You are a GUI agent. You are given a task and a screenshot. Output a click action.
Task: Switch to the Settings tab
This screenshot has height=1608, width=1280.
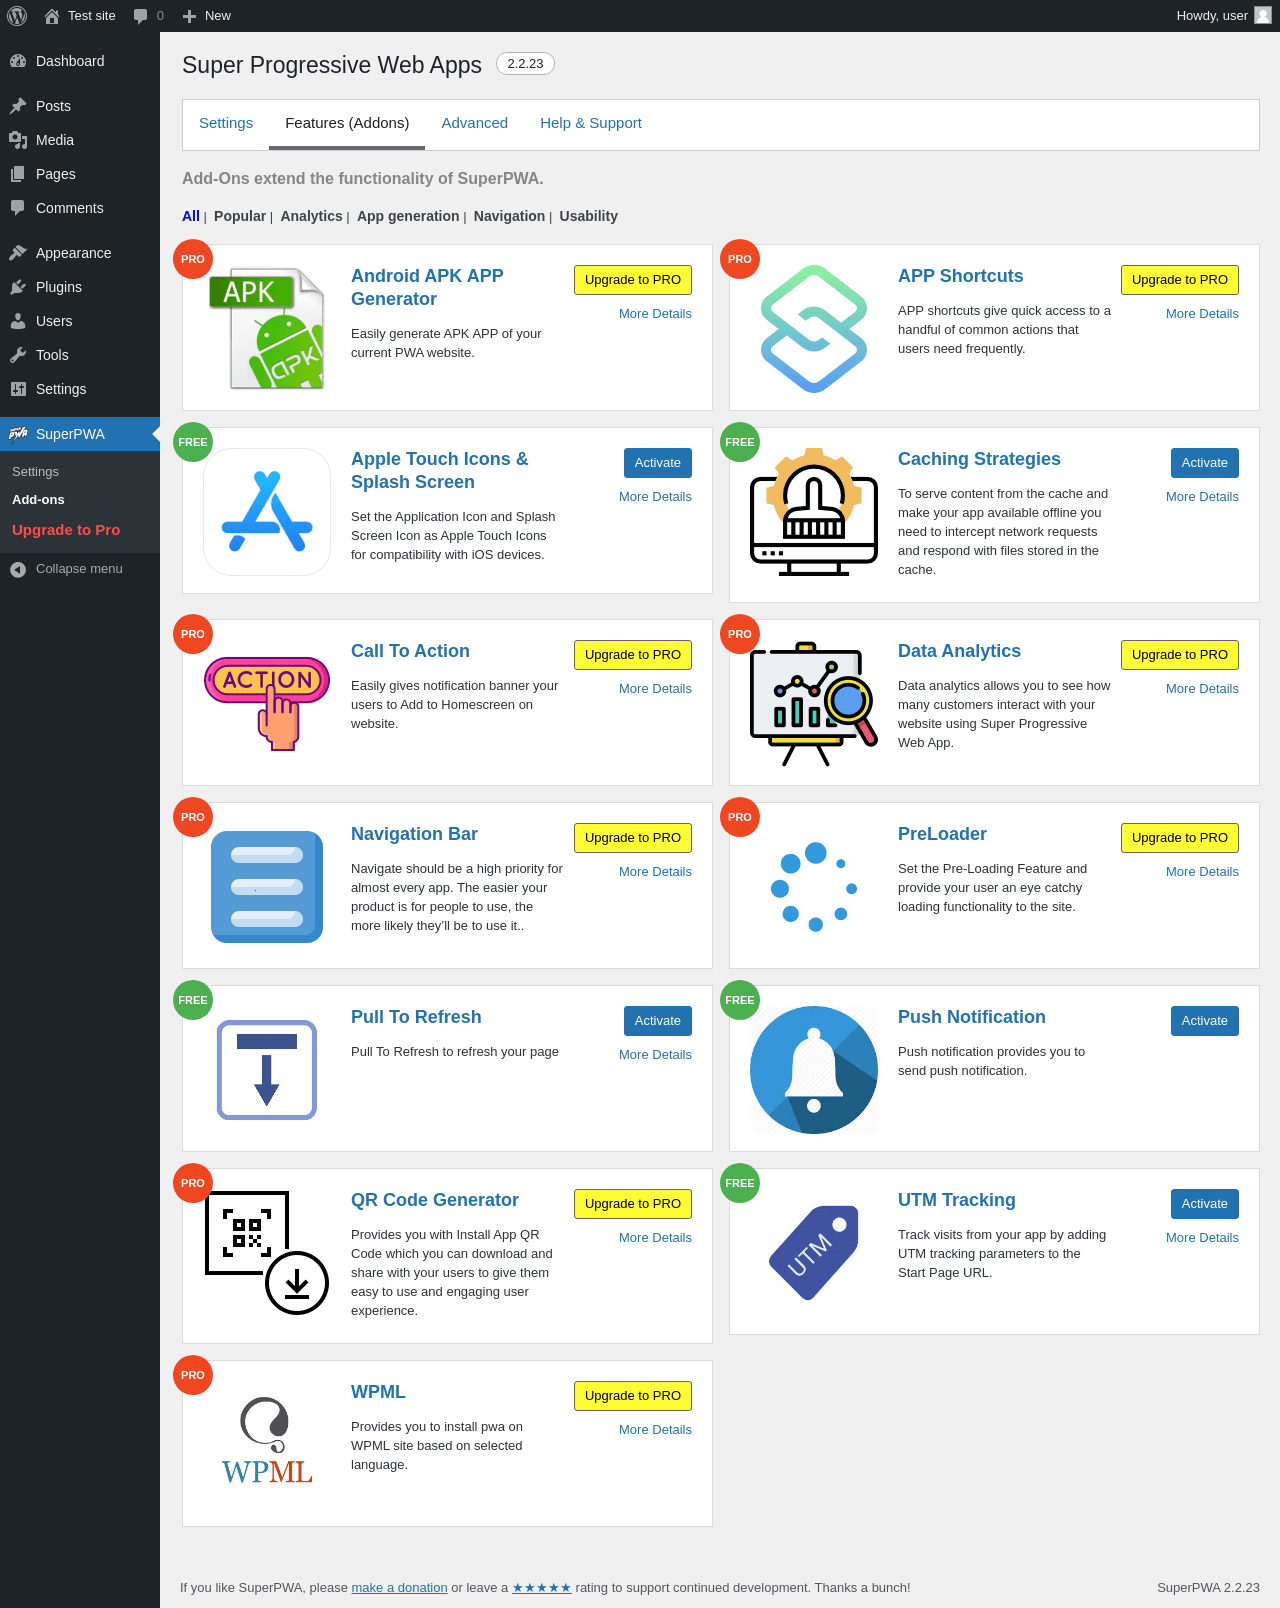pos(226,123)
